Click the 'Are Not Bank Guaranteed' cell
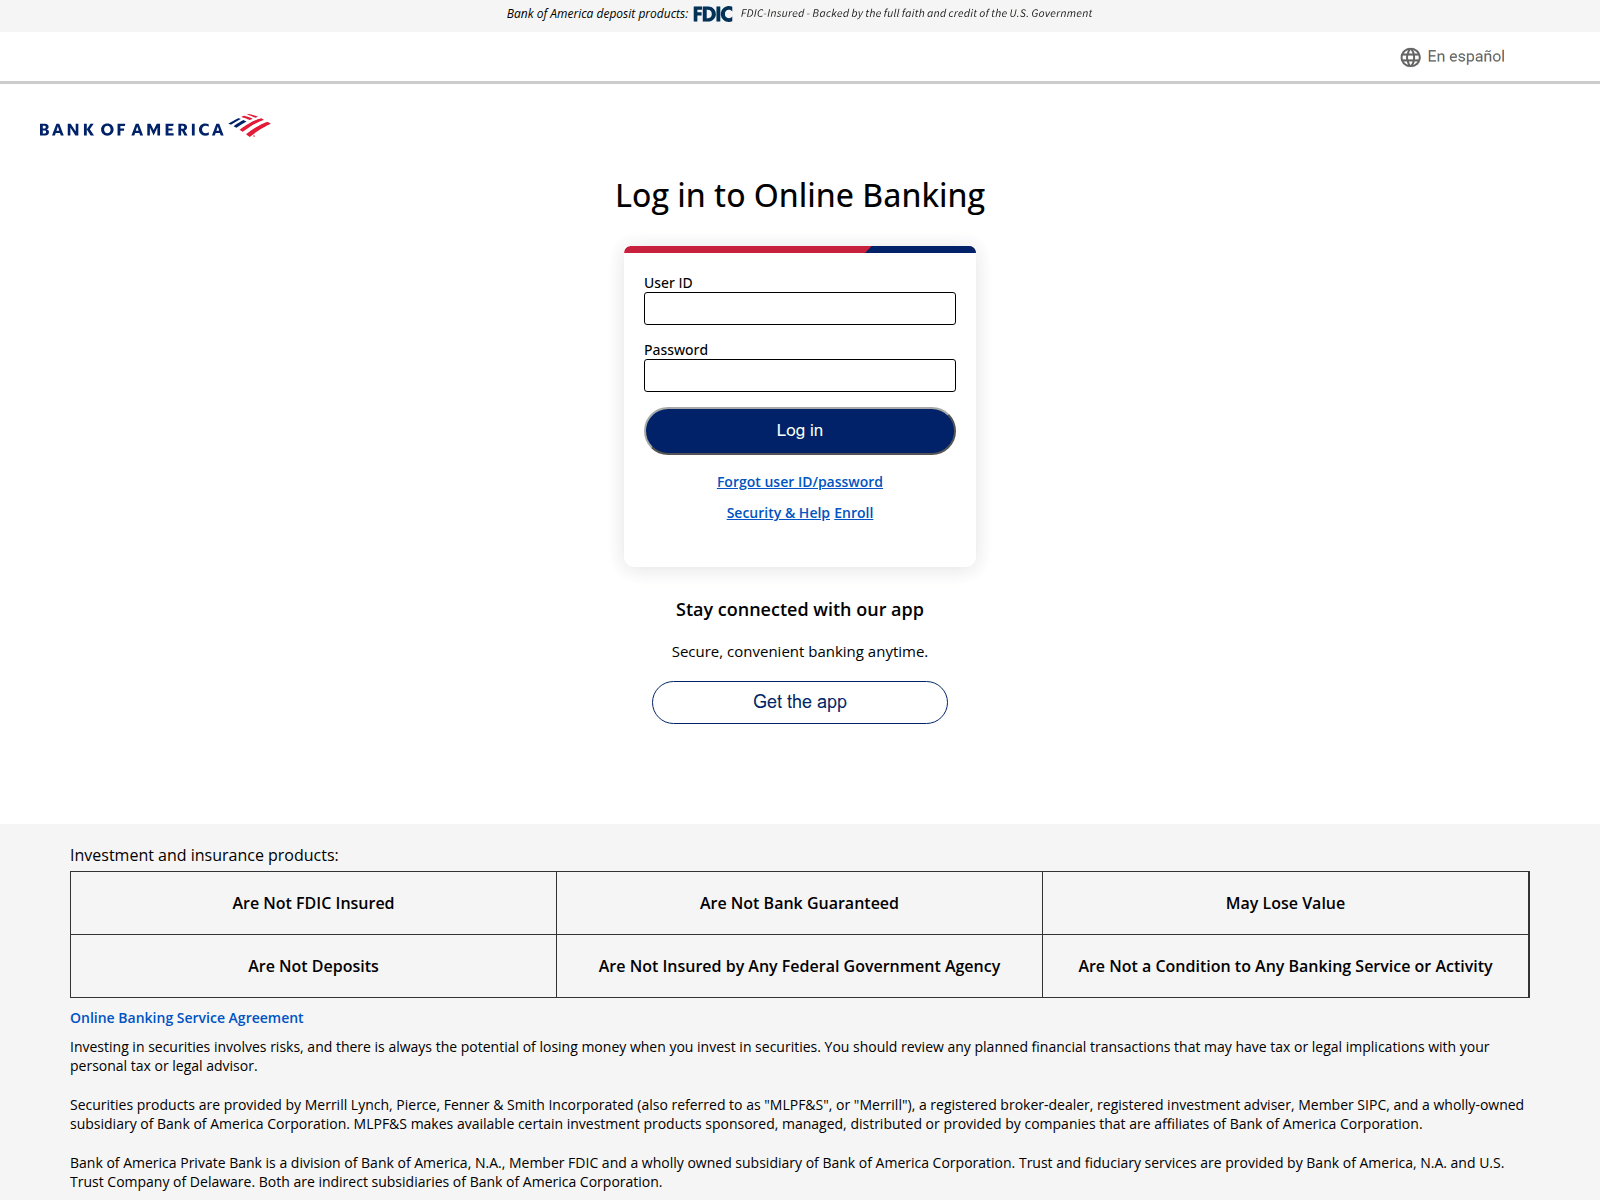The height and width of the screenshot is (1200, 1600). pos(799,903)
